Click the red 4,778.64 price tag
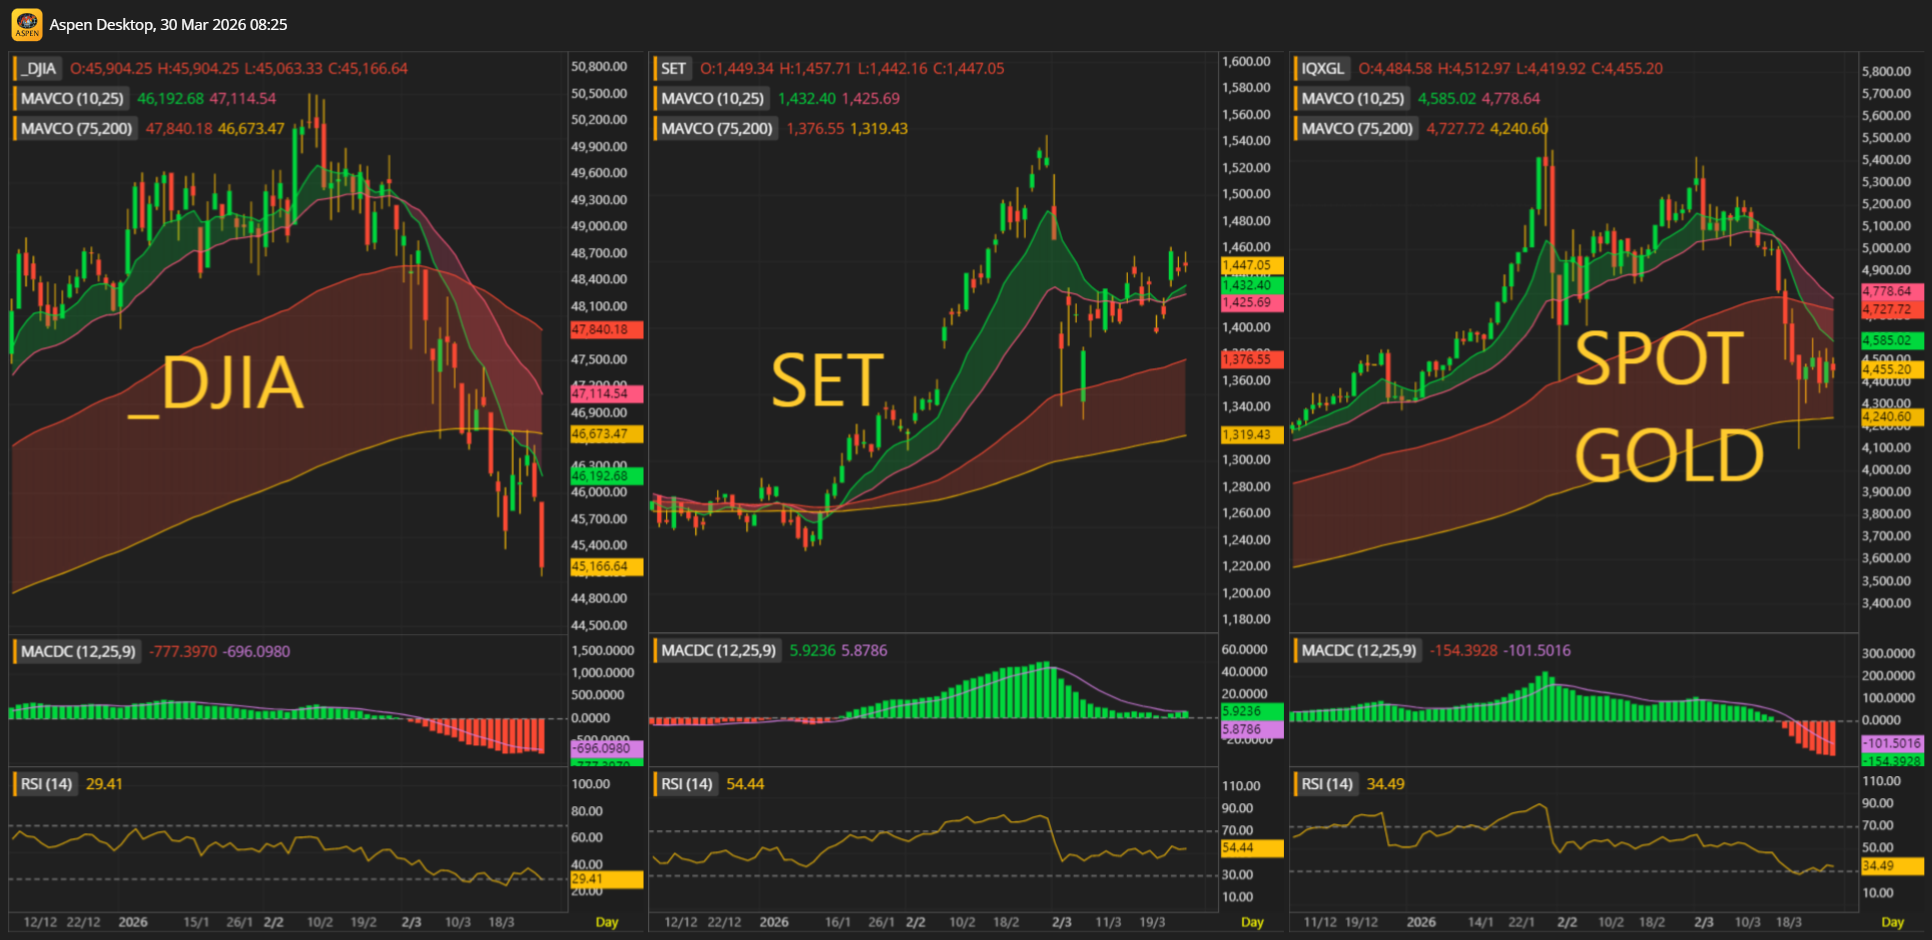Image resolution: width=1932 pixels, height=940 pixels. point(1891,291)
